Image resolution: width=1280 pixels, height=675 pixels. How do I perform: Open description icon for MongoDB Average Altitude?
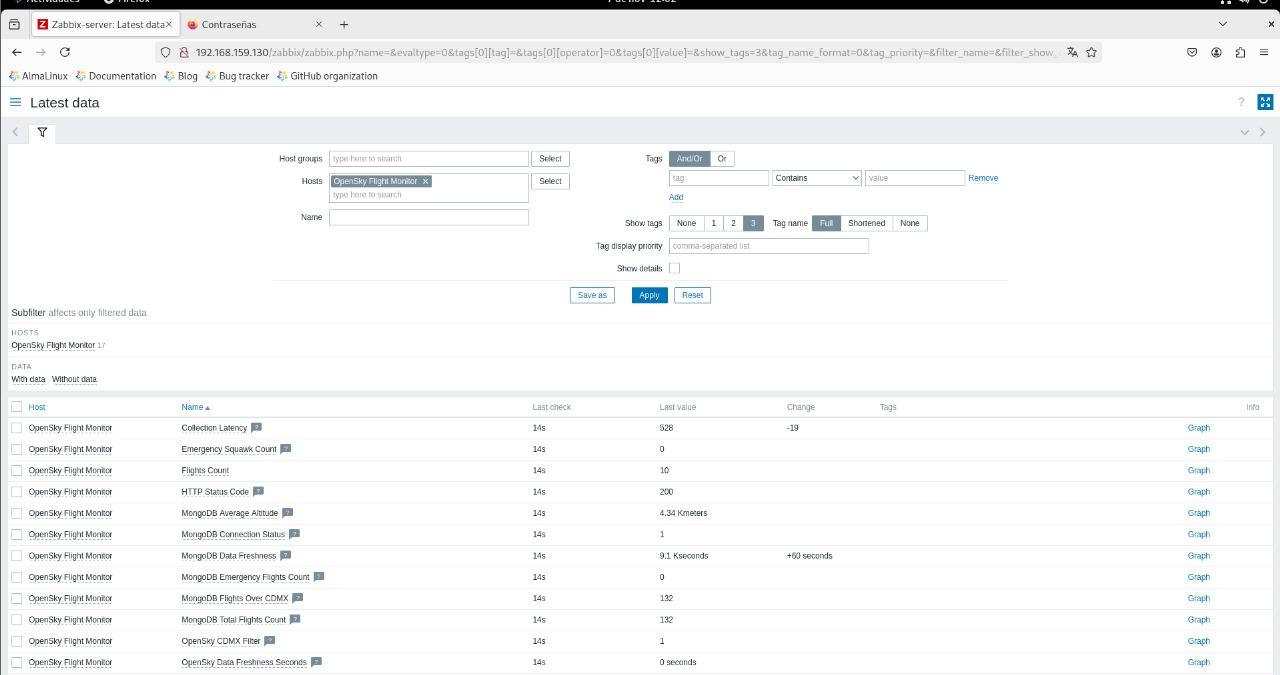[287, 513]
